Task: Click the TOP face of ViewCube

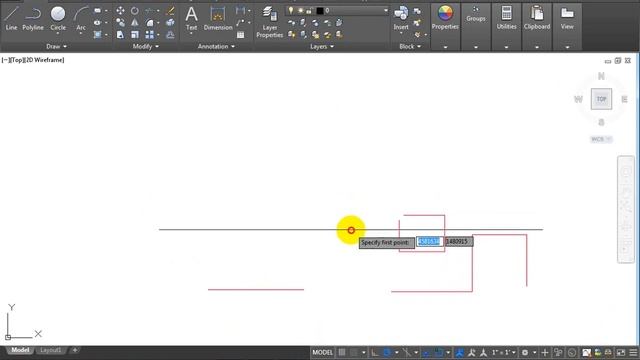Action: point(601,99)
